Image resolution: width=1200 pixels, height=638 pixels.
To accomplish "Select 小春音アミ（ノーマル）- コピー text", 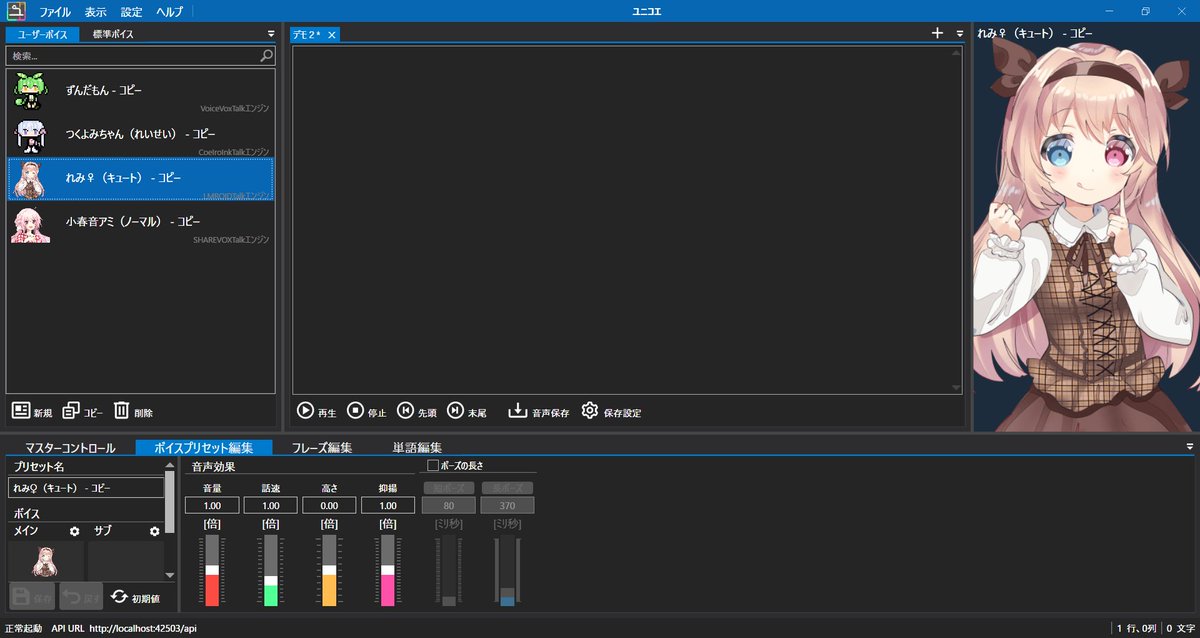I will coord(133,222).
